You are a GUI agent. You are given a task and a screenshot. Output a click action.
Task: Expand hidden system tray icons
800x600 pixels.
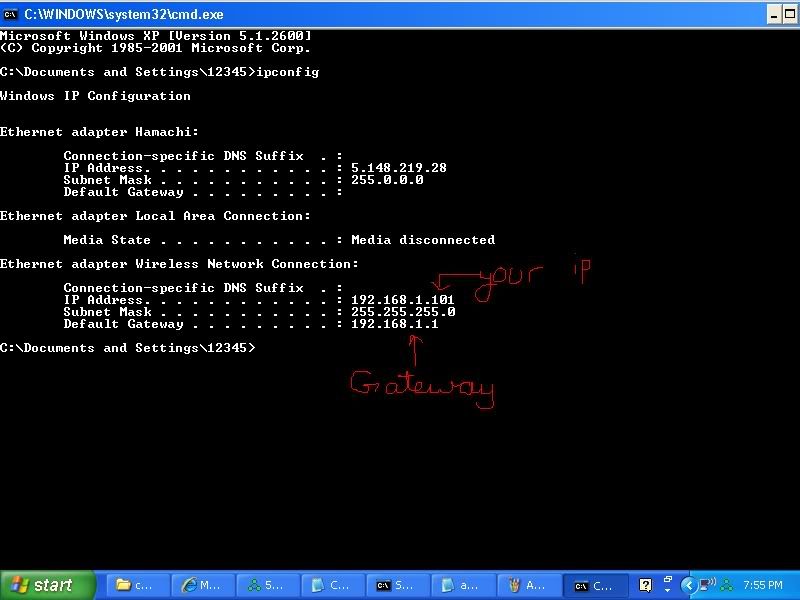tap(688, 585)
